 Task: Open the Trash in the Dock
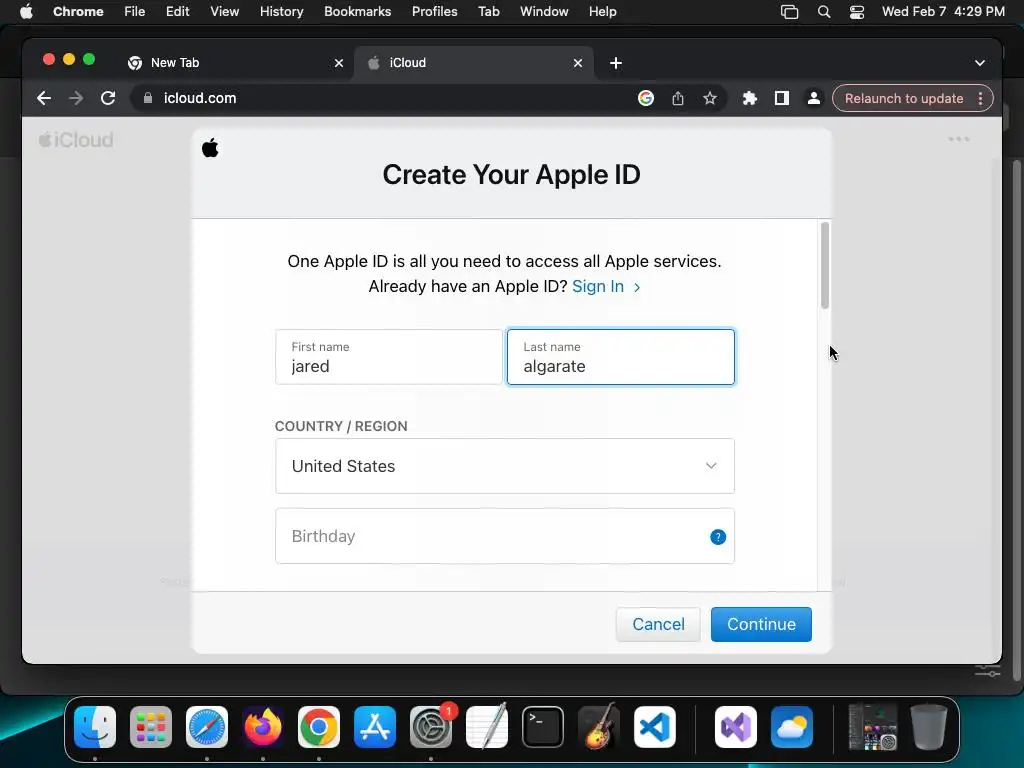click(x=929, y=727)
